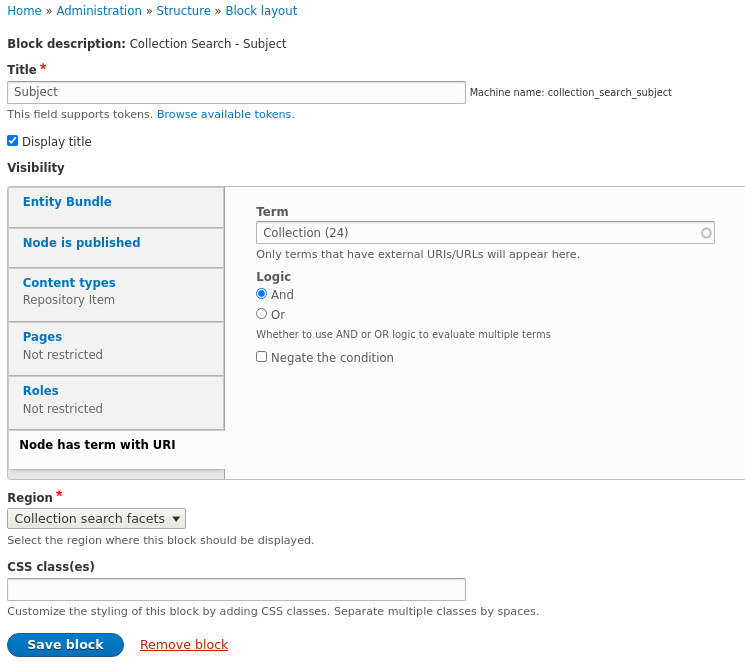745x664 pixels.
Task: Open the Roles visibility tab
Action: pyautogui.click(x=40, y=391)
